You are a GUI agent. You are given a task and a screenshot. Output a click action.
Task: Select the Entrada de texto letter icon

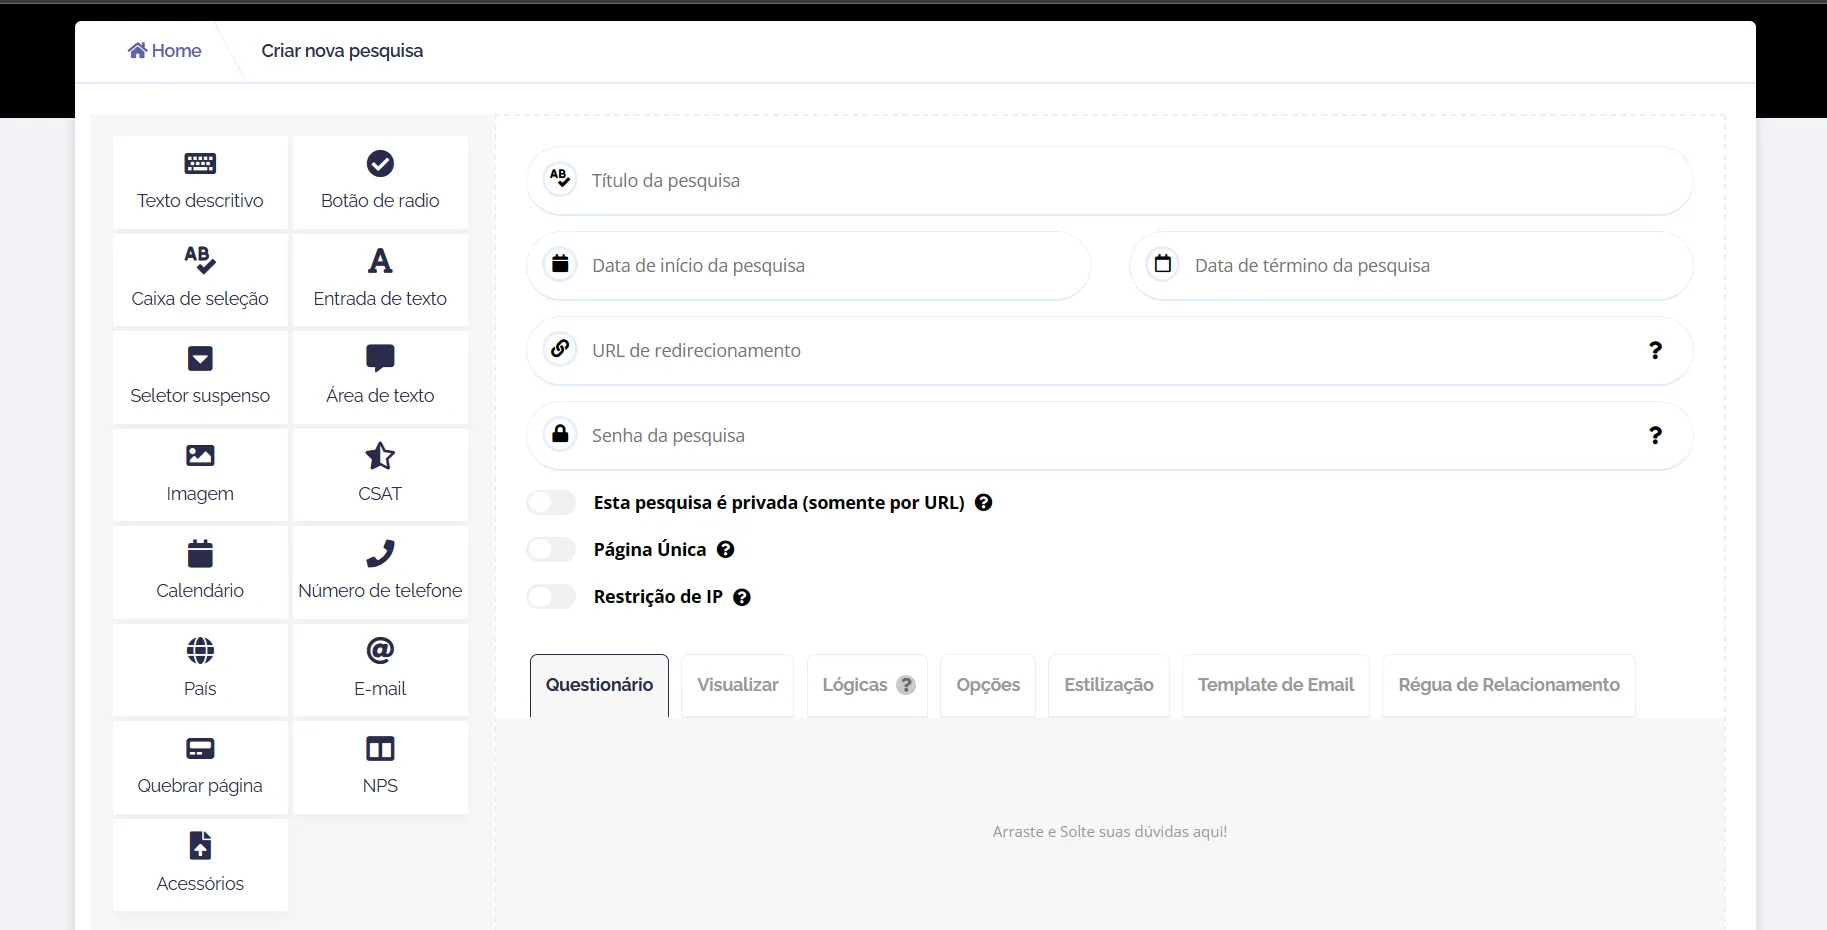coord(380,260)
